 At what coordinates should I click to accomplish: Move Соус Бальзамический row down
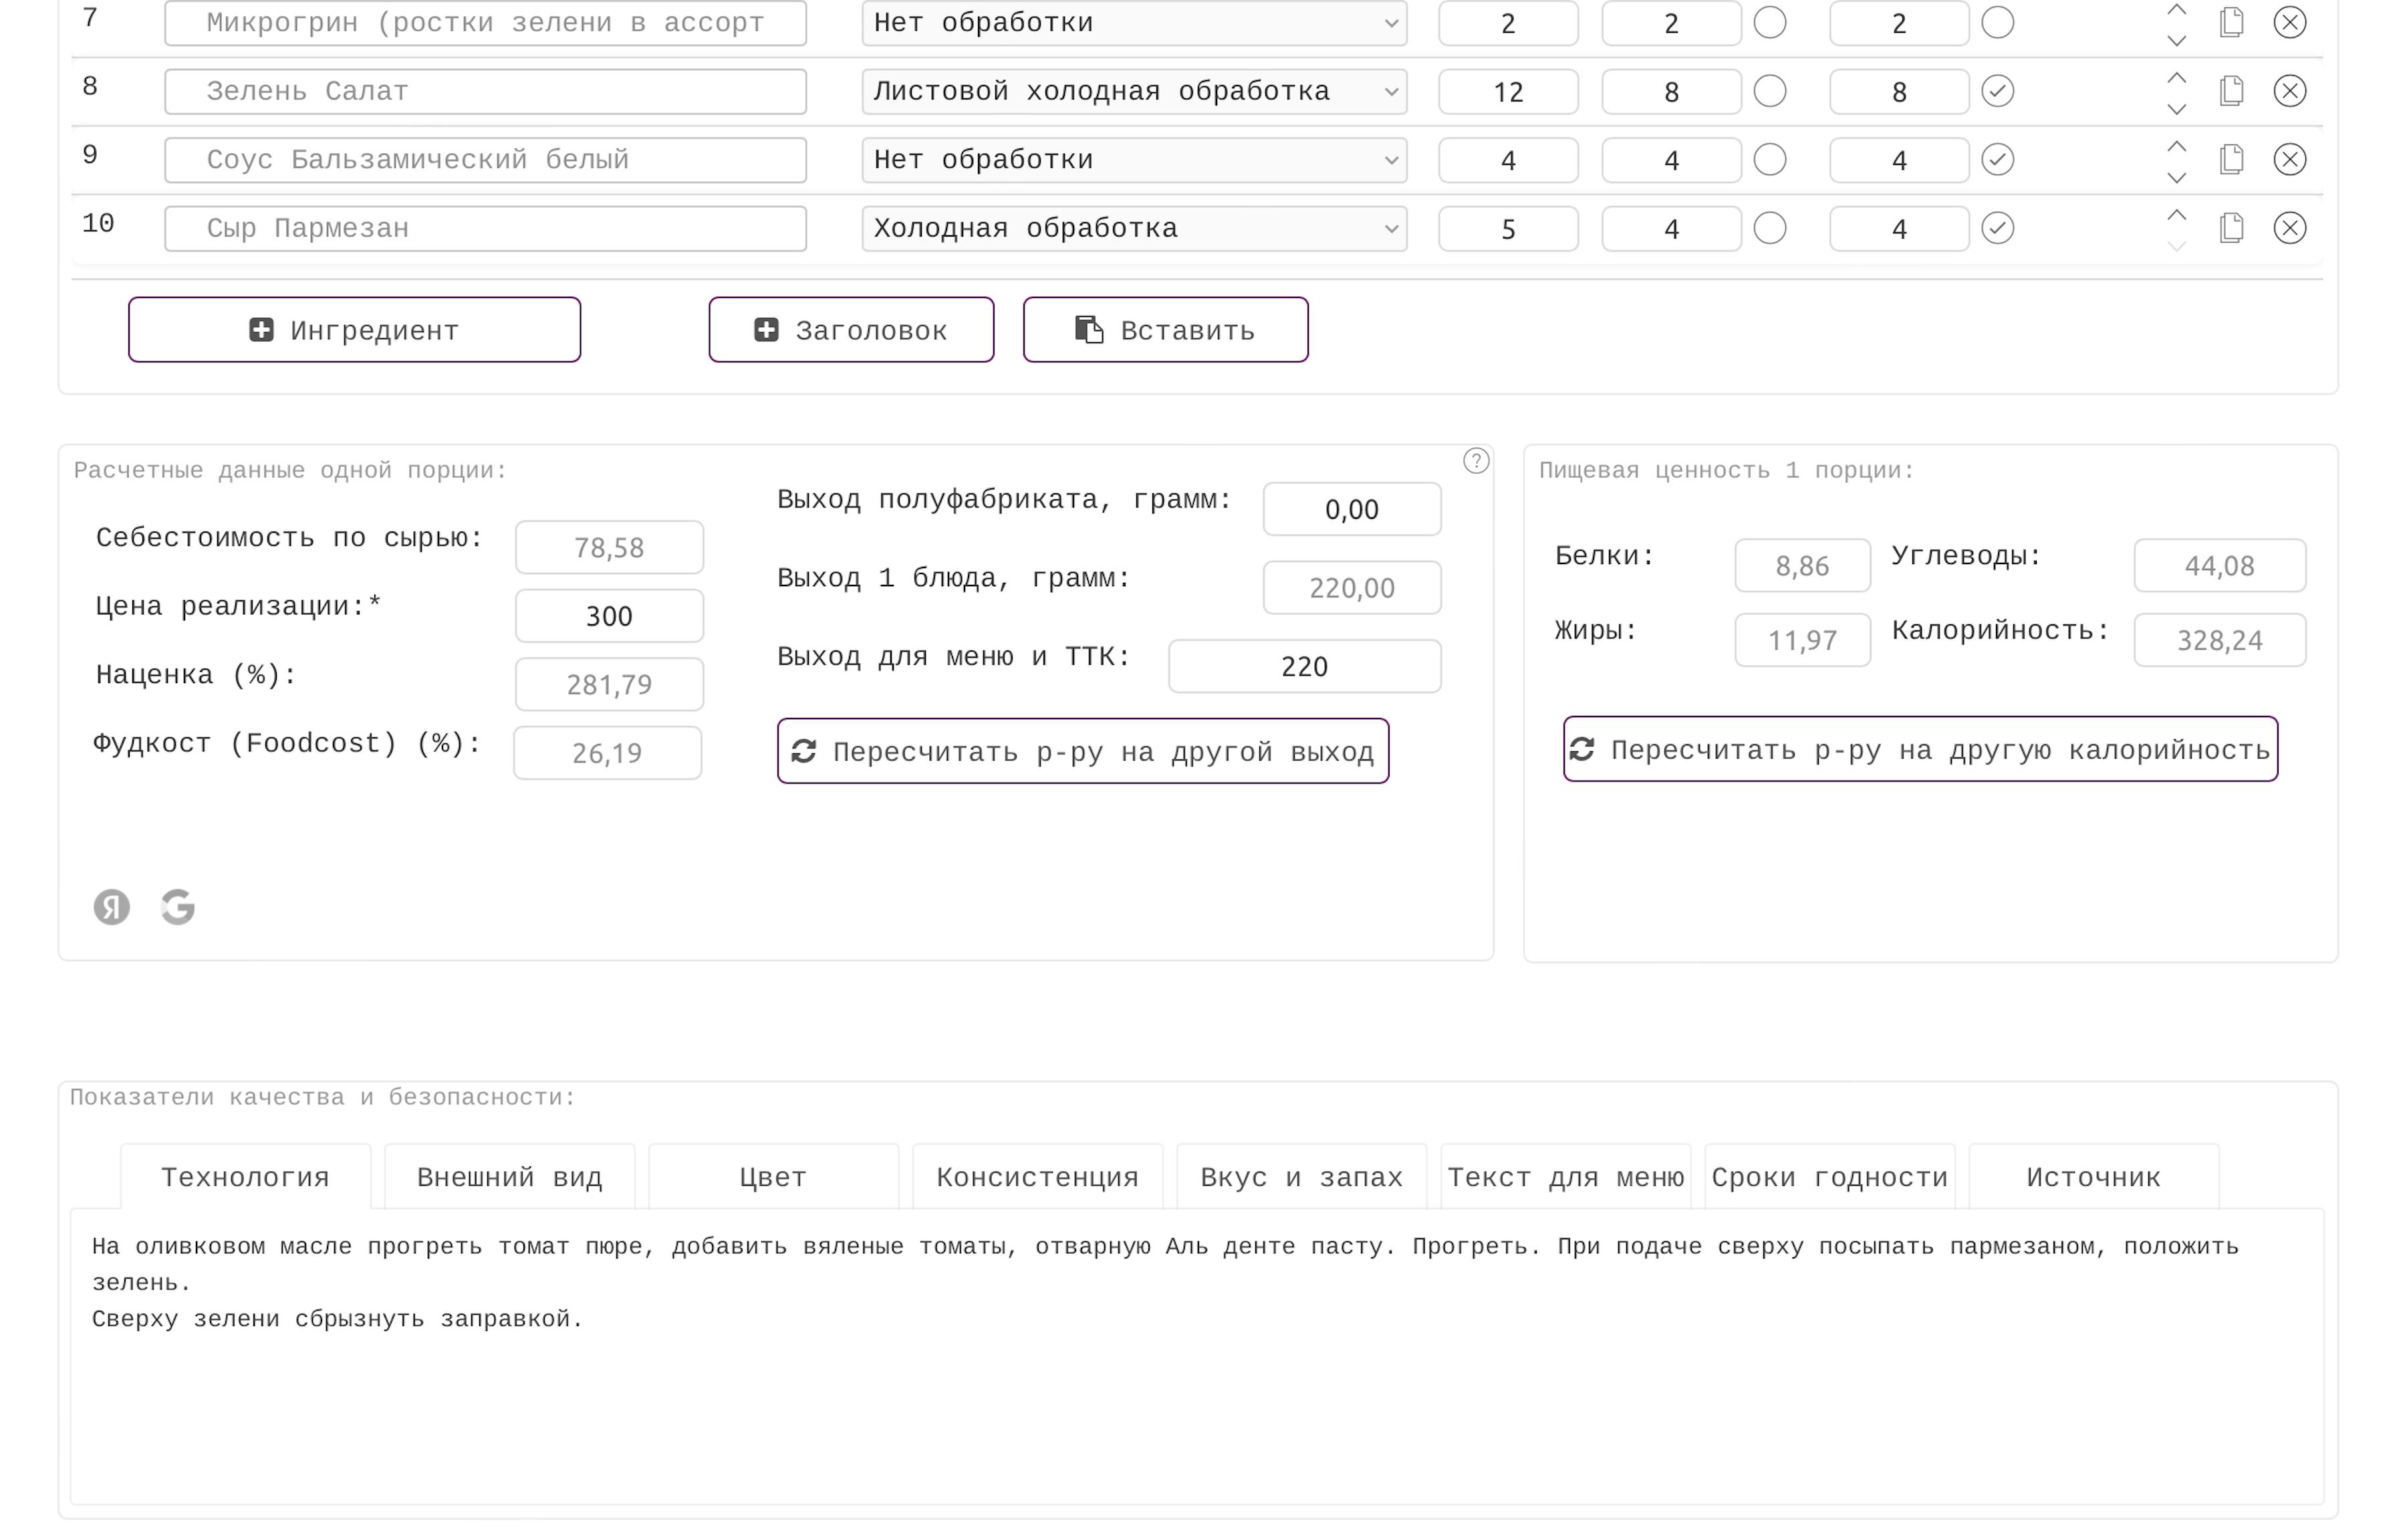[x=2176, y=177]
